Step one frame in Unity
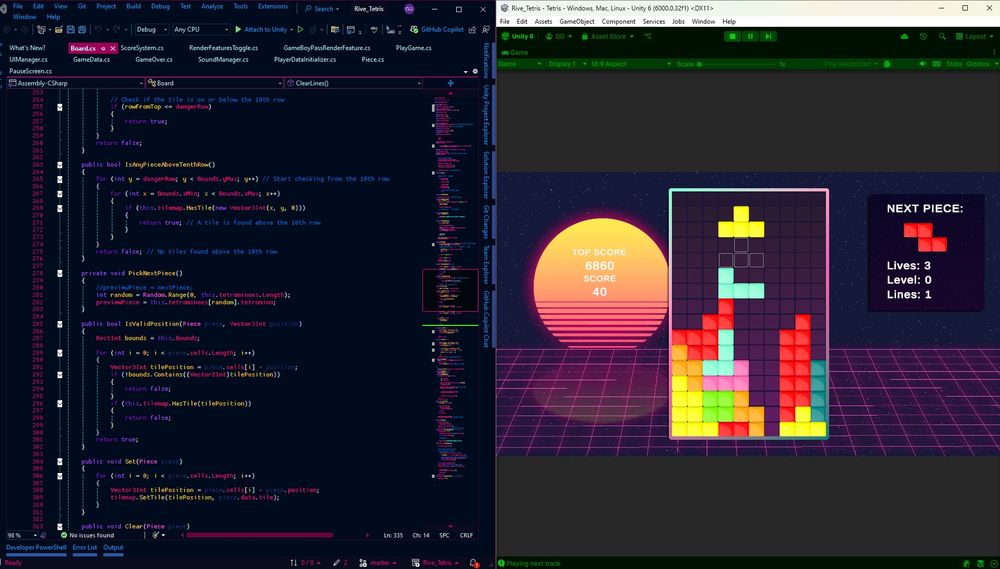 tap(768, 36)
